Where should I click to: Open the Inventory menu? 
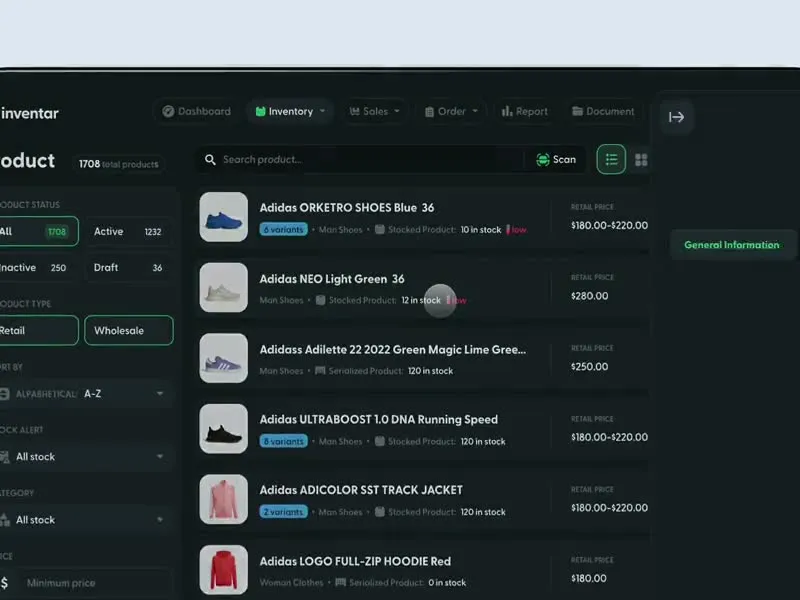(290, 111)
